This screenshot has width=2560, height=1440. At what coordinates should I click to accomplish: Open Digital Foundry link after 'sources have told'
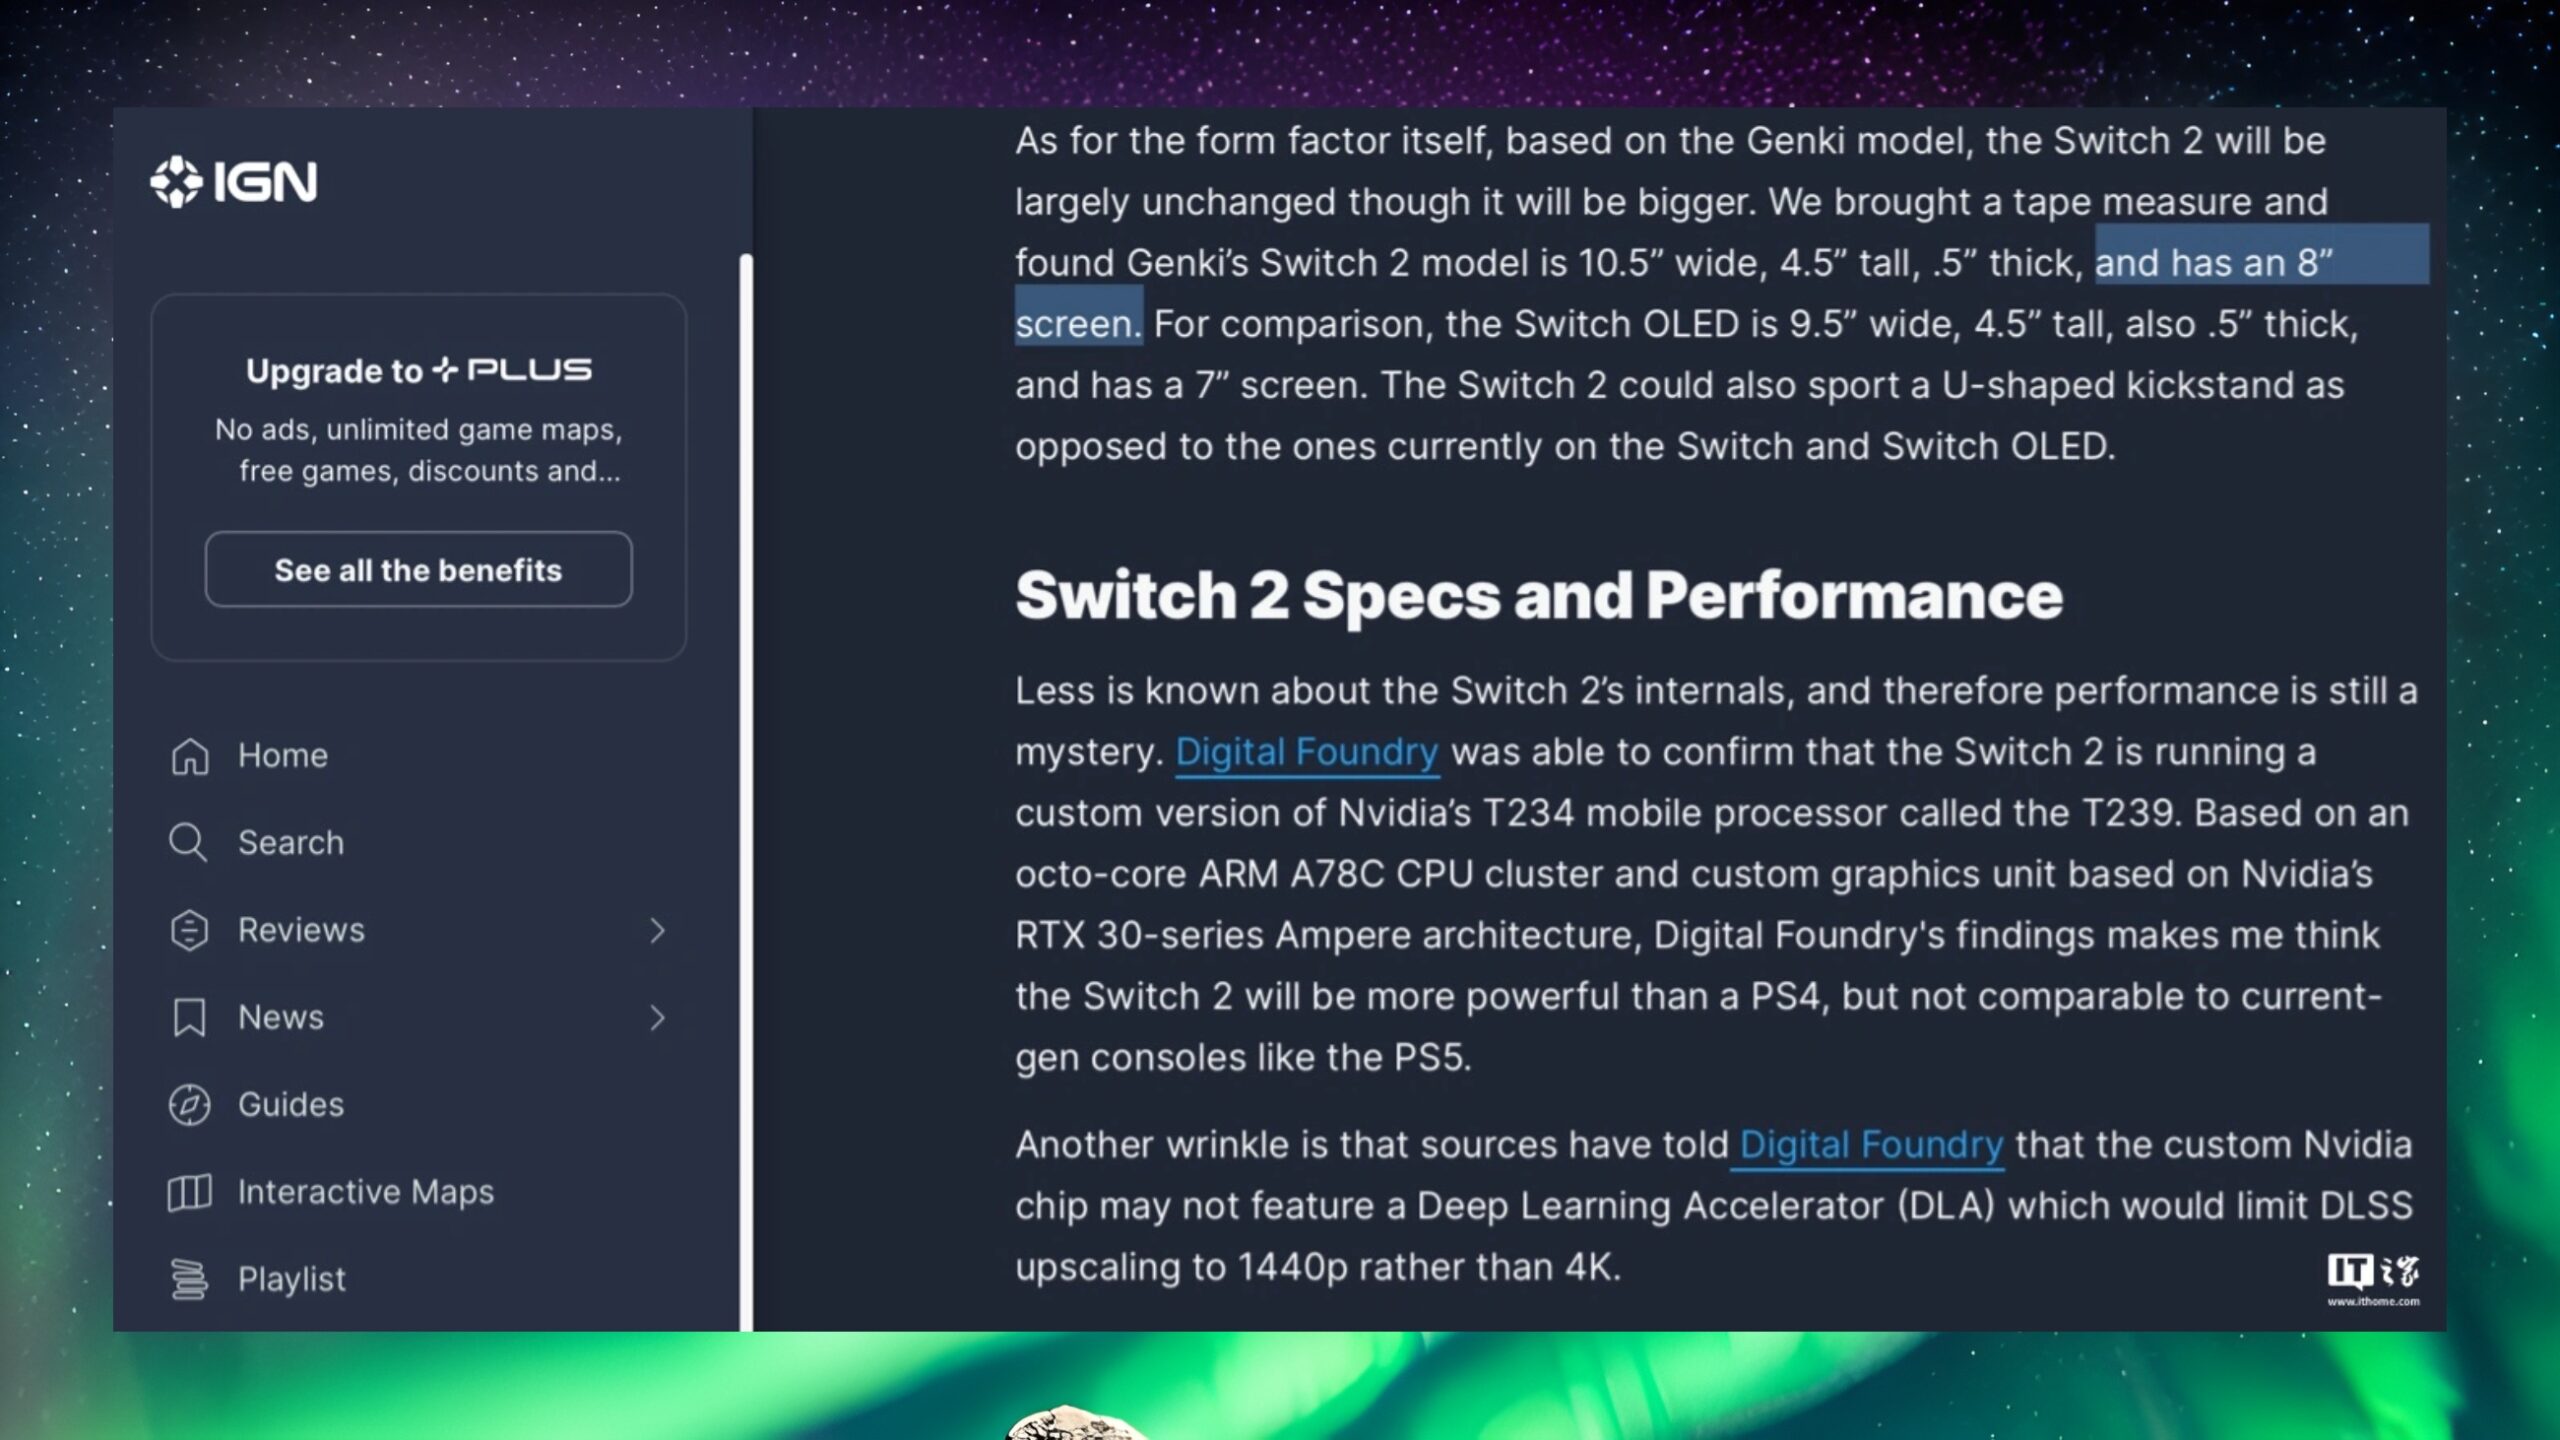pos(1871,1145)
